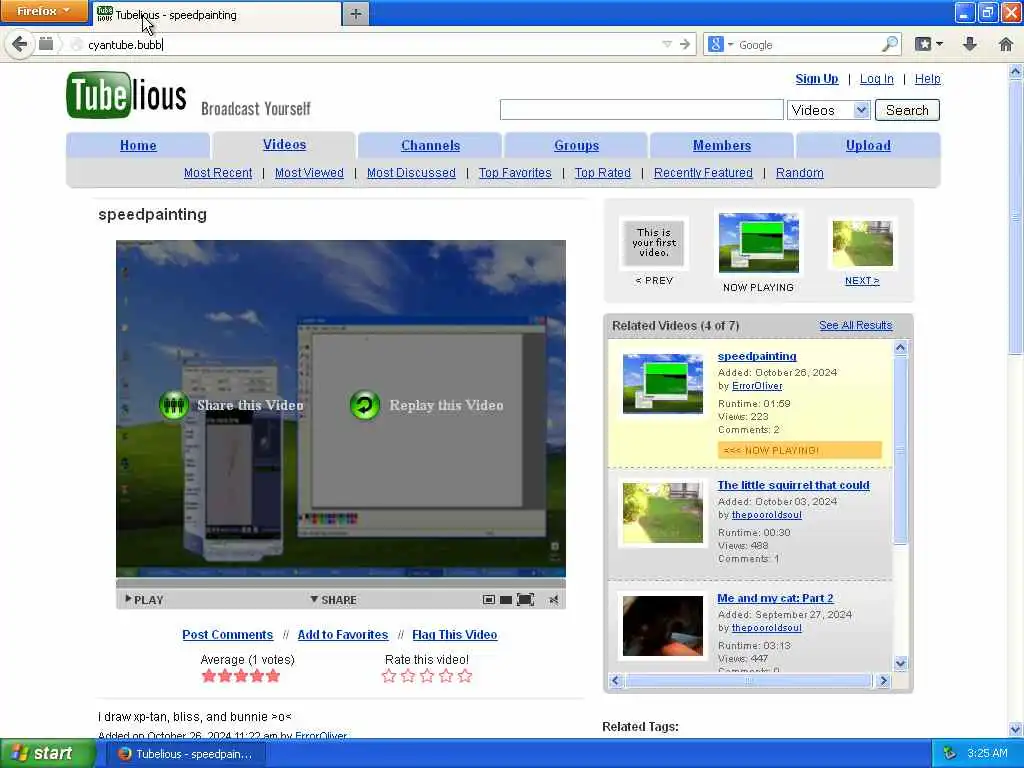Open the Most Discussed link
1024x768 pixels.
(x=411, y=173)
